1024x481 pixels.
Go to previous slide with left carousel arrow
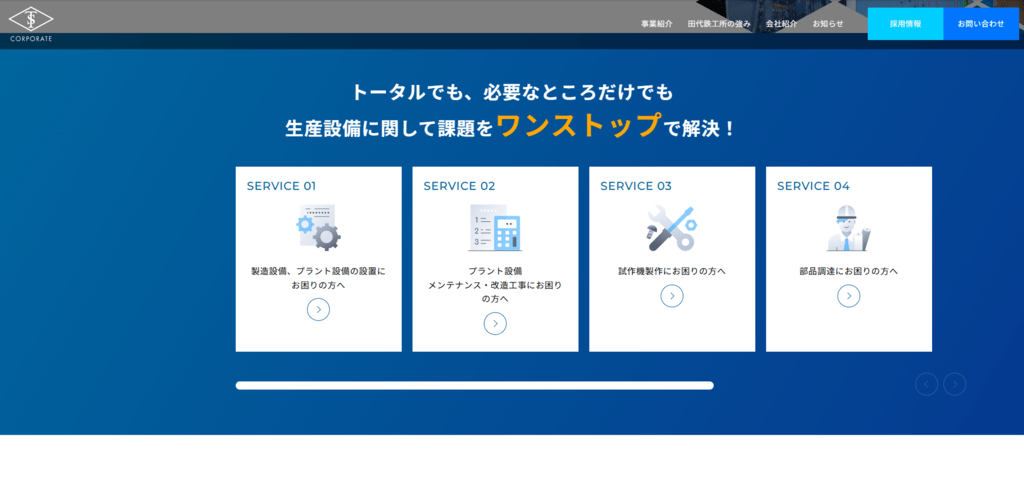pos(926,384)
